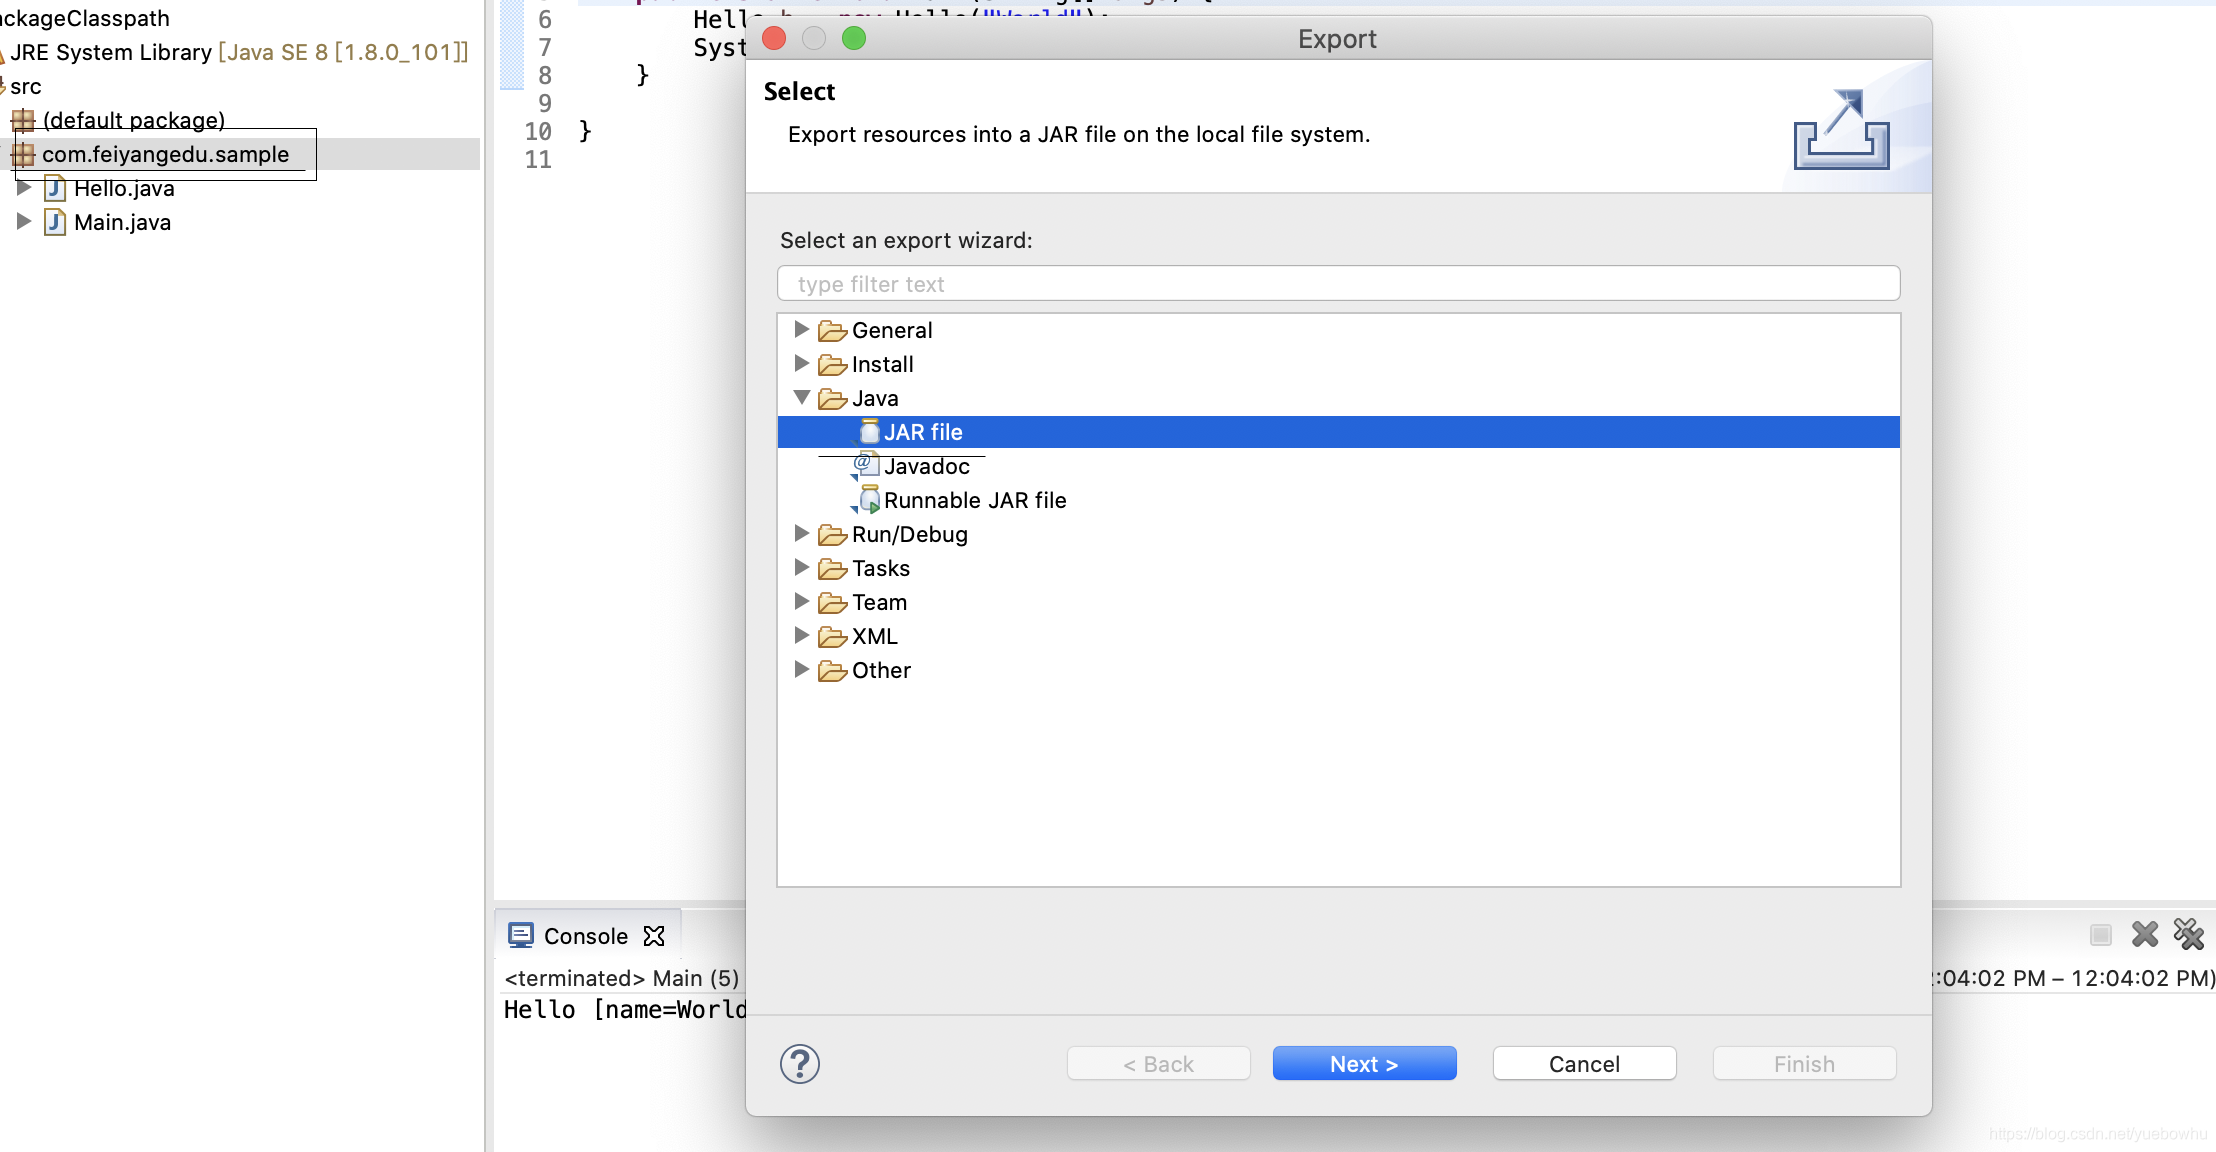Collapse the Java folder
Screen dimensions: 2216x1152
[801, 397]
